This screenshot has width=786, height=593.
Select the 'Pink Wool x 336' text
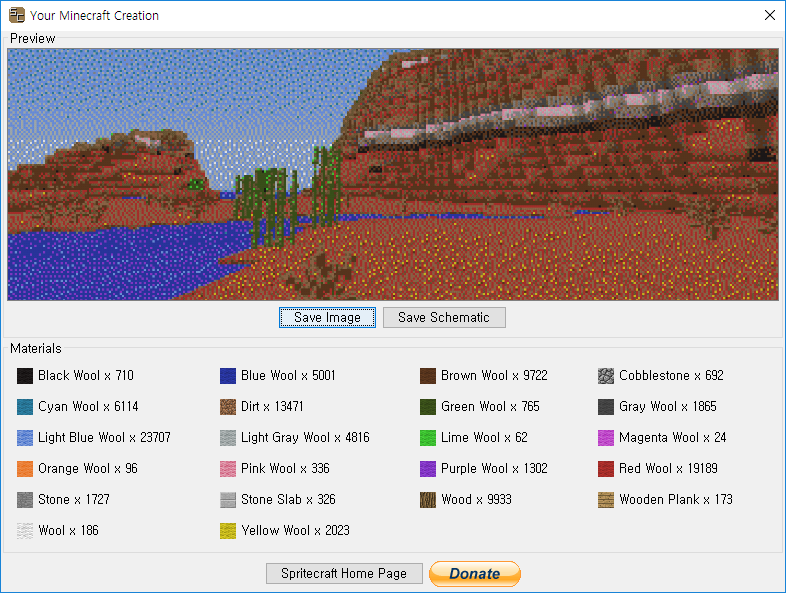[x=285, y=469]
